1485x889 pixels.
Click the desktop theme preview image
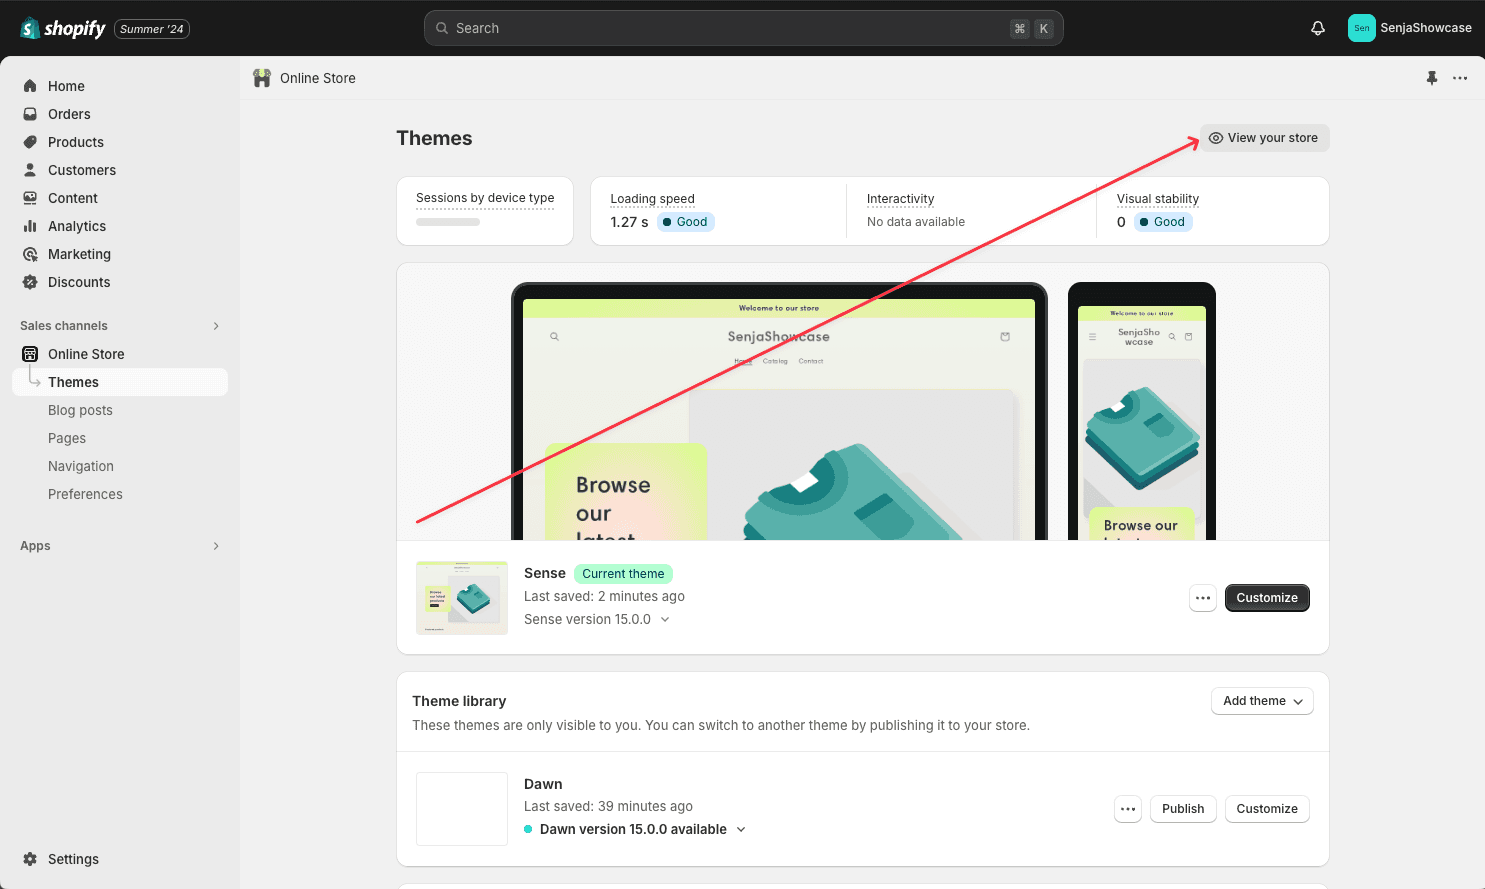pyautogui.click(x=779, y=412)
